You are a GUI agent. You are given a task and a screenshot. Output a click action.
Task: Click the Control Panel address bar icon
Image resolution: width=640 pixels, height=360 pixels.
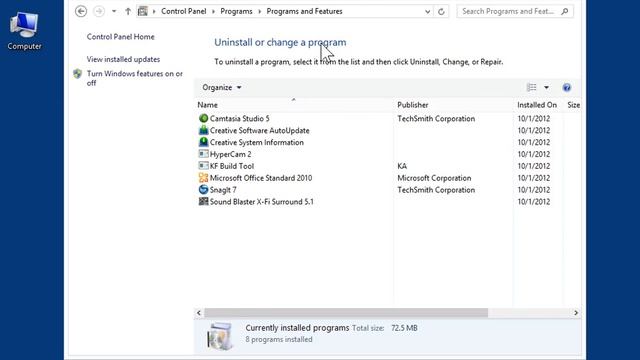(142, 11)
